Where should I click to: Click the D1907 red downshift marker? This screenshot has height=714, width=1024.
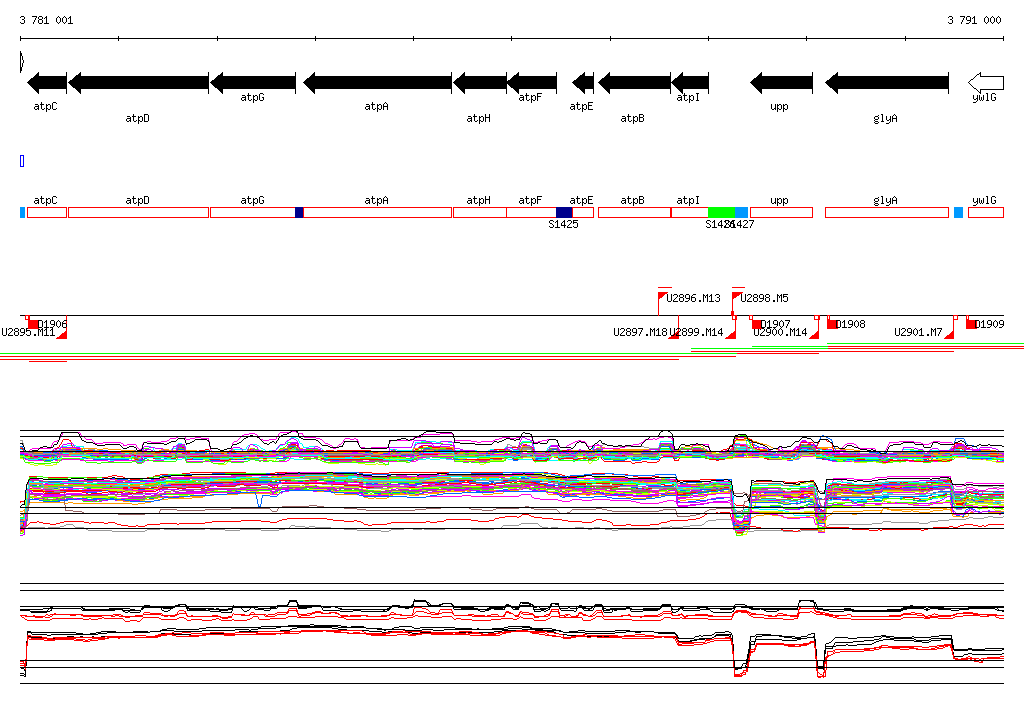coord(756,324)
